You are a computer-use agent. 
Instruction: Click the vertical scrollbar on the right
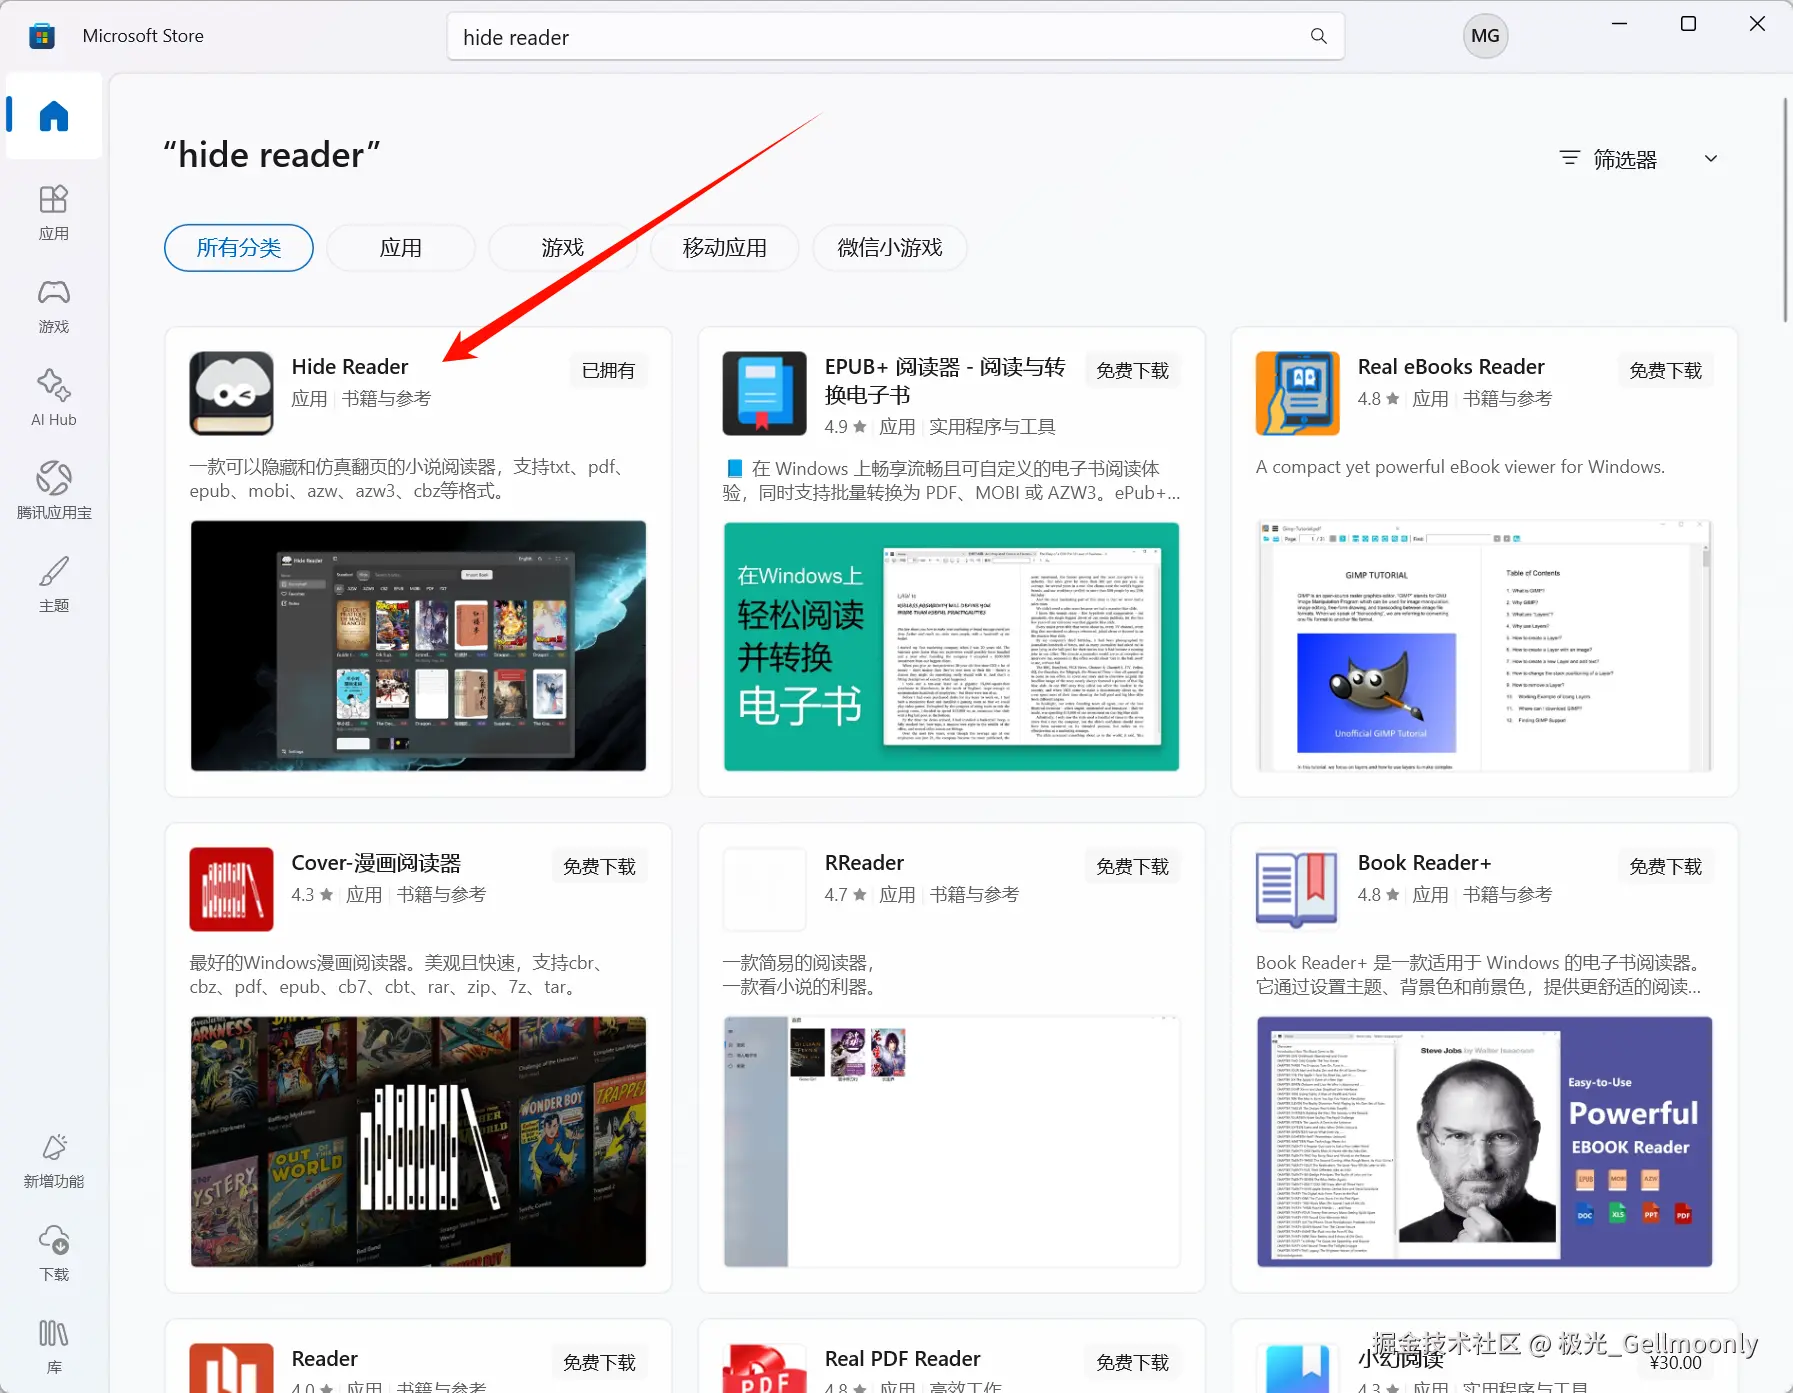1786,210
